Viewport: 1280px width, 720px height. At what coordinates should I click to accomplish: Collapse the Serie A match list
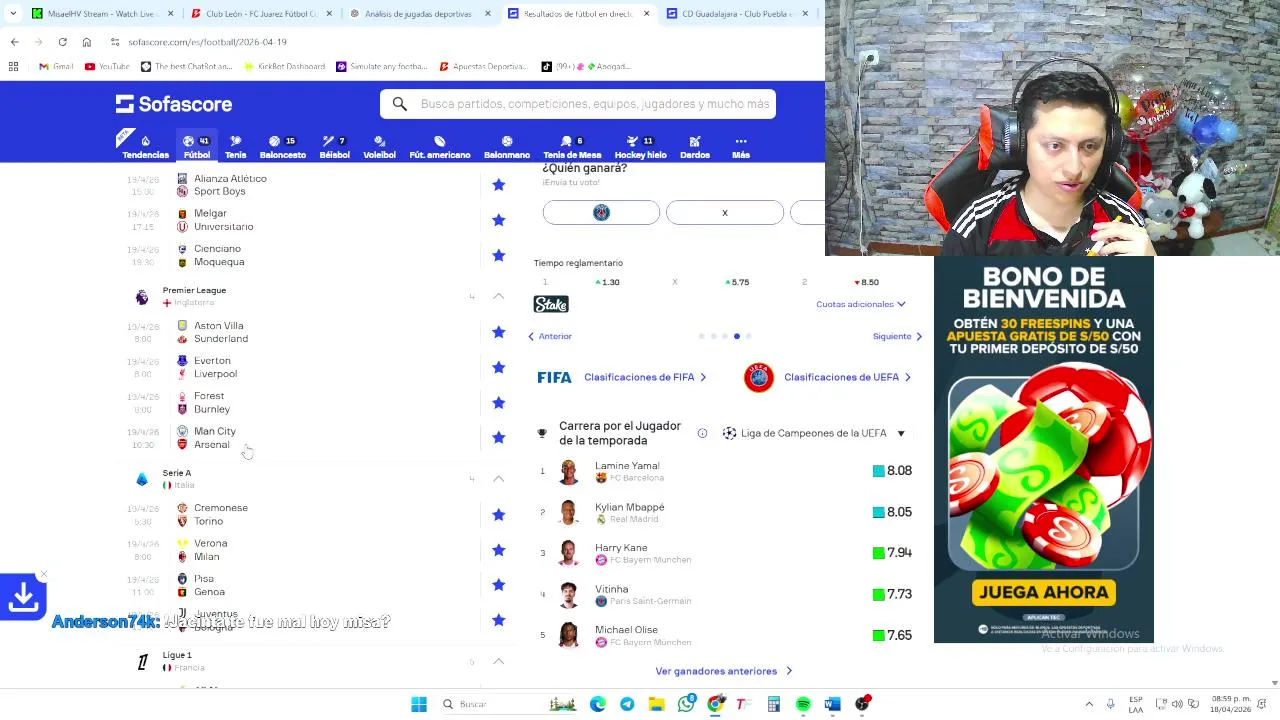[x=498, y=479]
